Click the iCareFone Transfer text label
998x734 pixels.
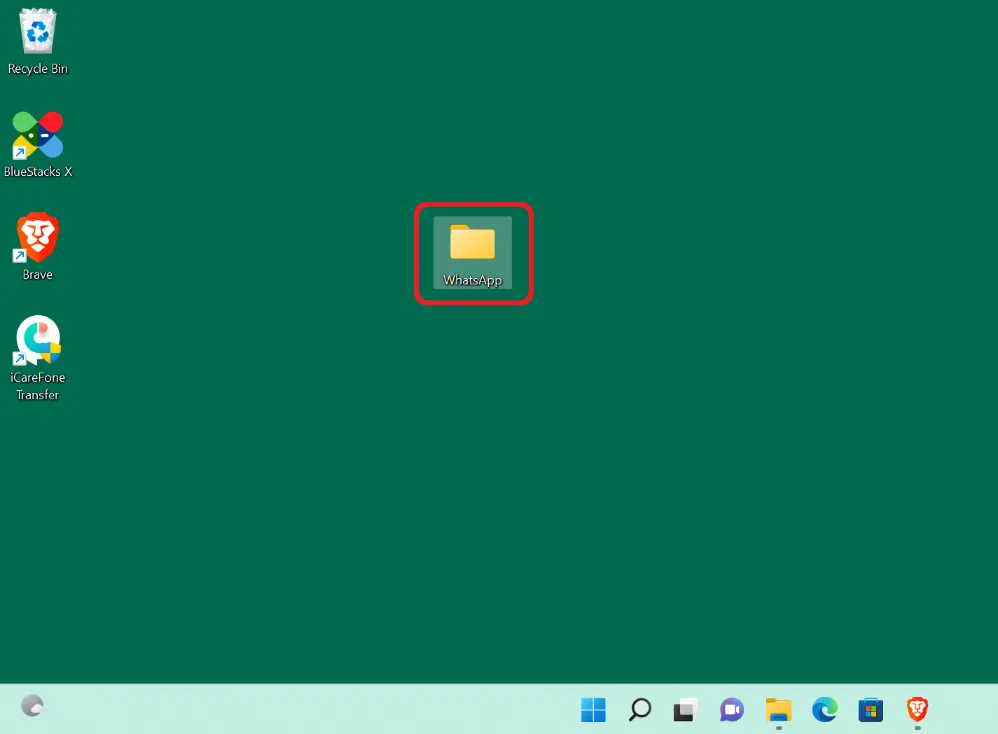coord(38,386)
